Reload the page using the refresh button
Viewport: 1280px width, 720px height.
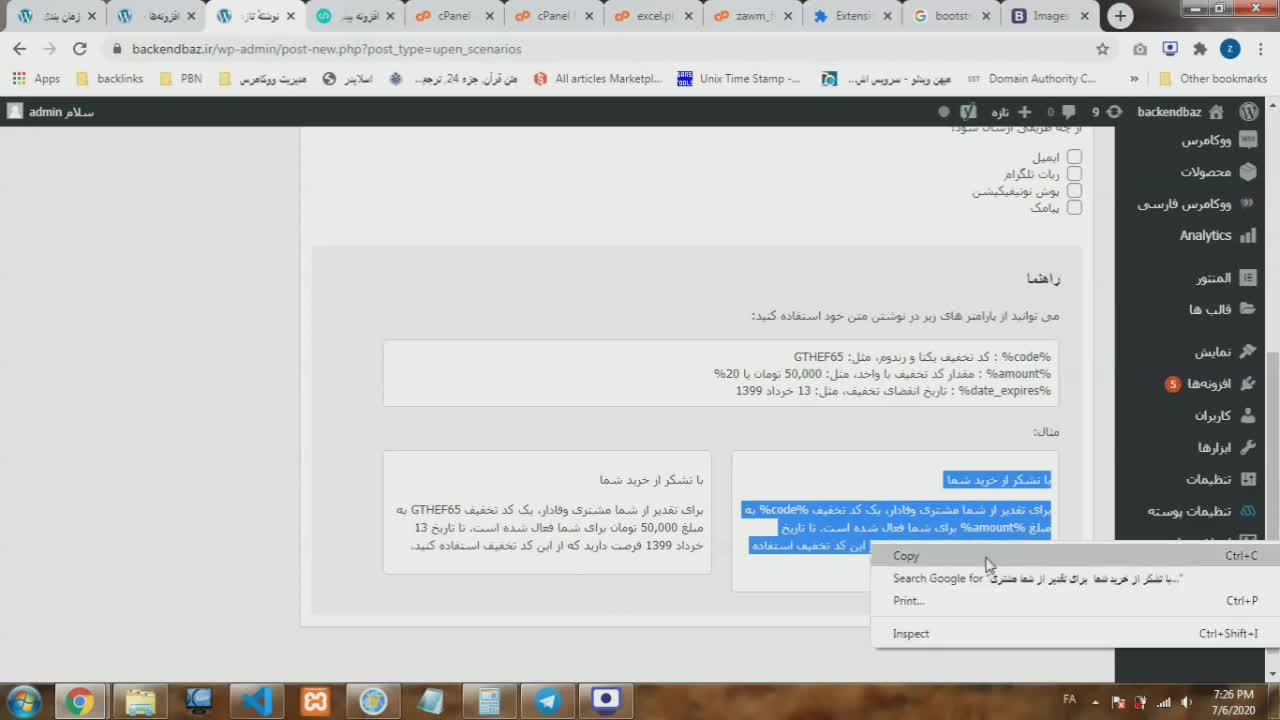coord(80,49)
